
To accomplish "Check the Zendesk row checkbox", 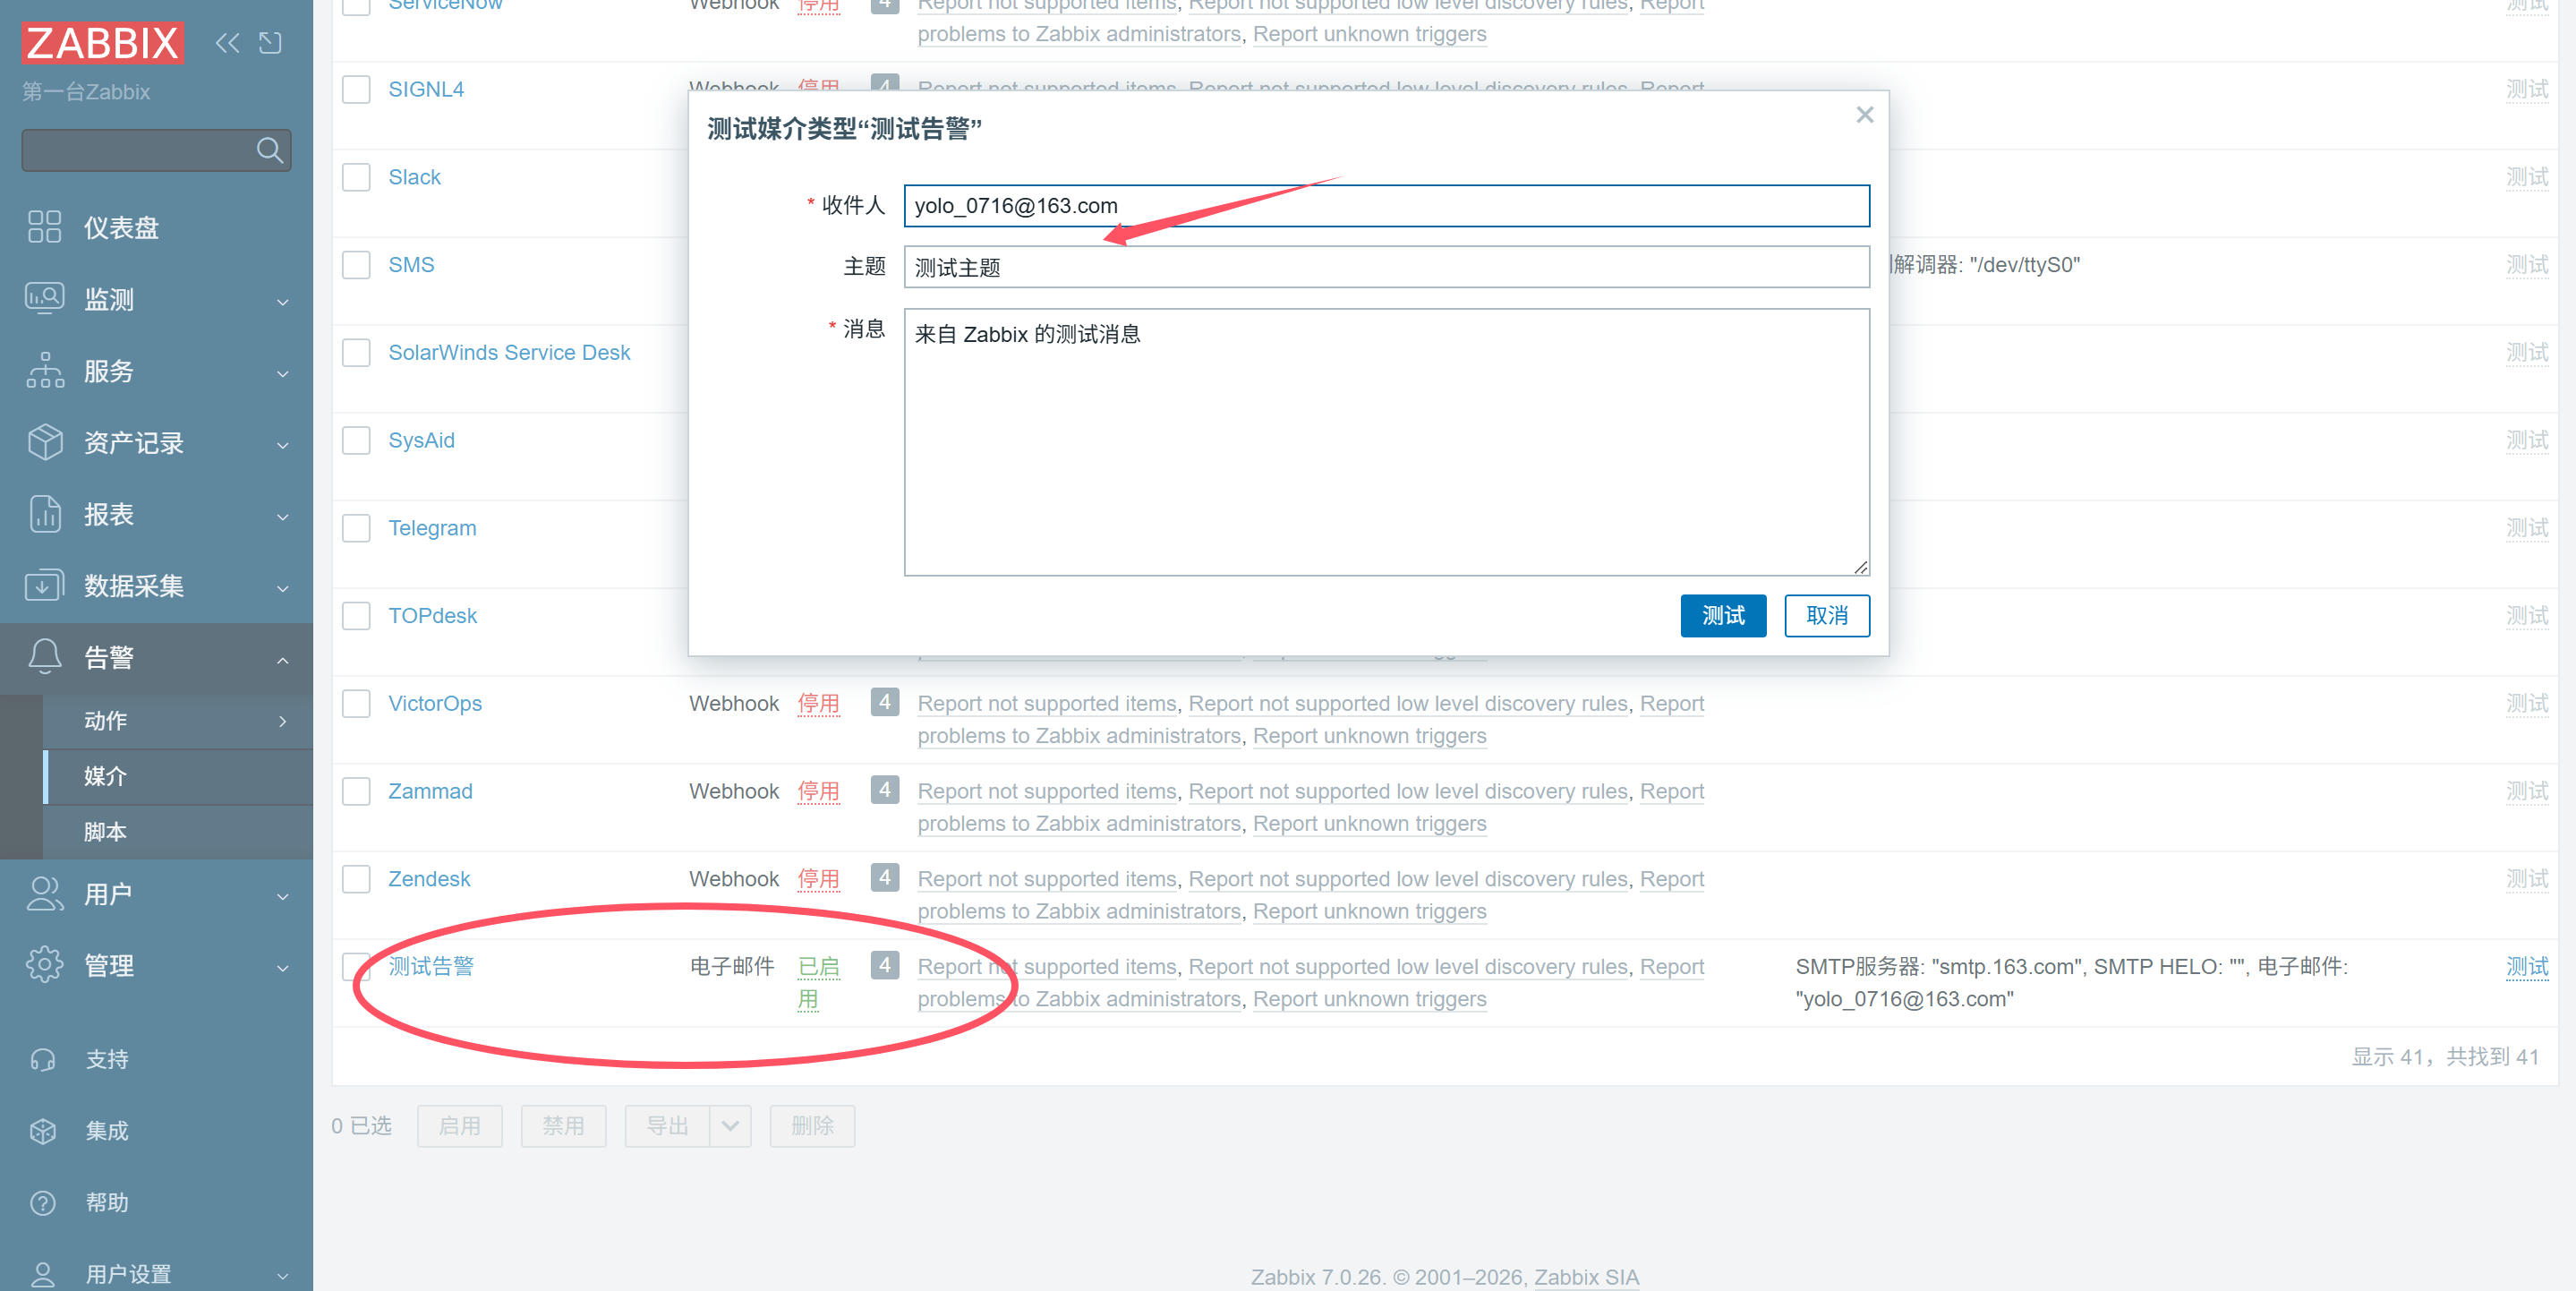I will coord(356,879).
